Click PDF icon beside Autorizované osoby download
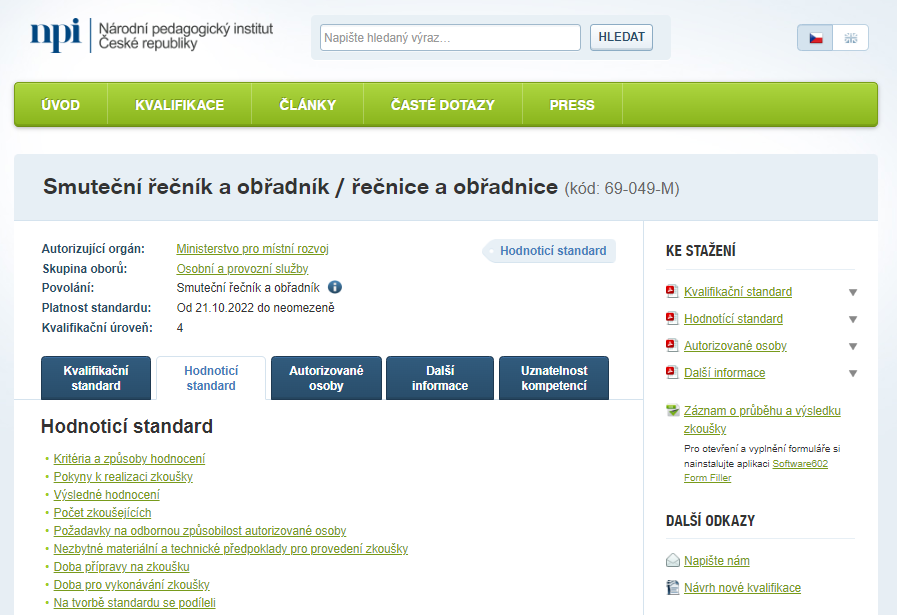The image size is (897, 615). point(672,346)
